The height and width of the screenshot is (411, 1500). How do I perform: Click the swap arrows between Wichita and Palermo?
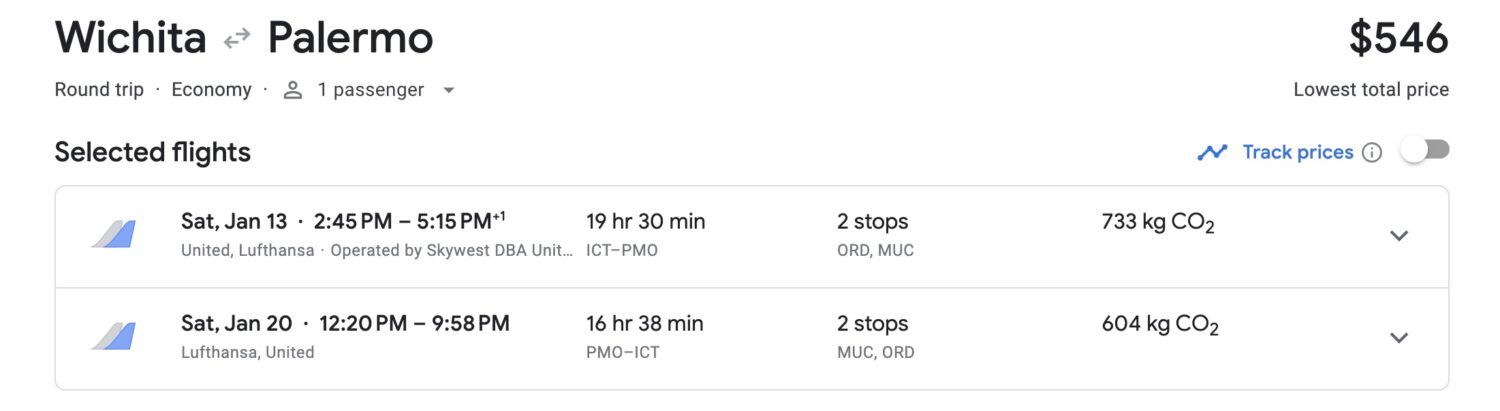click(237, 39)
